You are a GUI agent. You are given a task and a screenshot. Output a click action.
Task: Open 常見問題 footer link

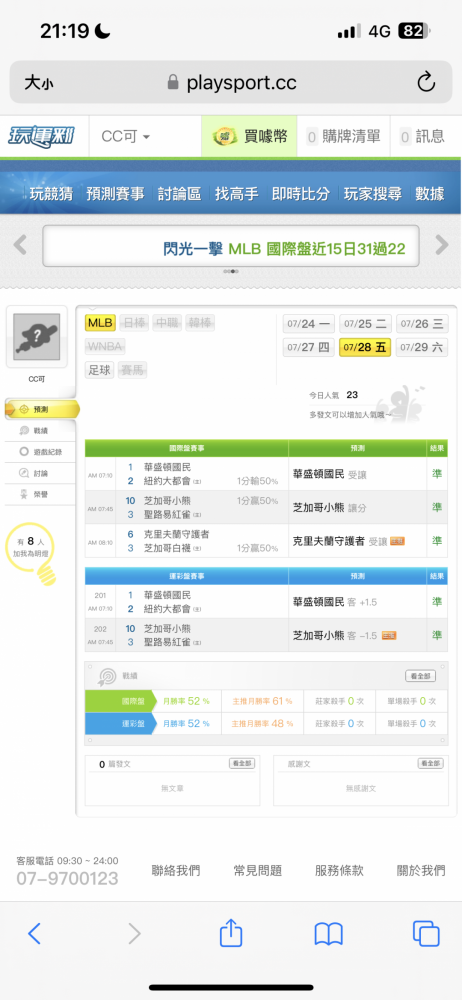click(257, 871)
